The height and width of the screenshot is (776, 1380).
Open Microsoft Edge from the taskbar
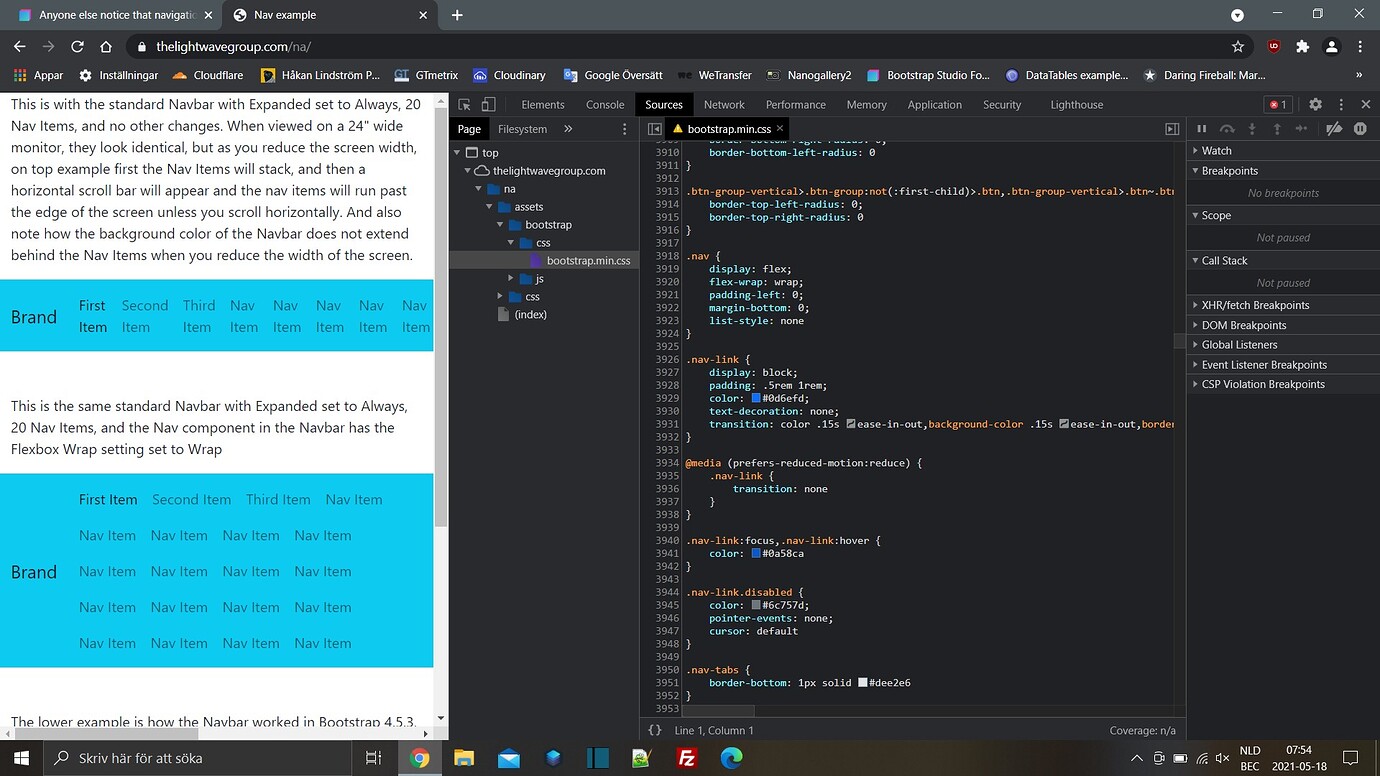point(731,758)
